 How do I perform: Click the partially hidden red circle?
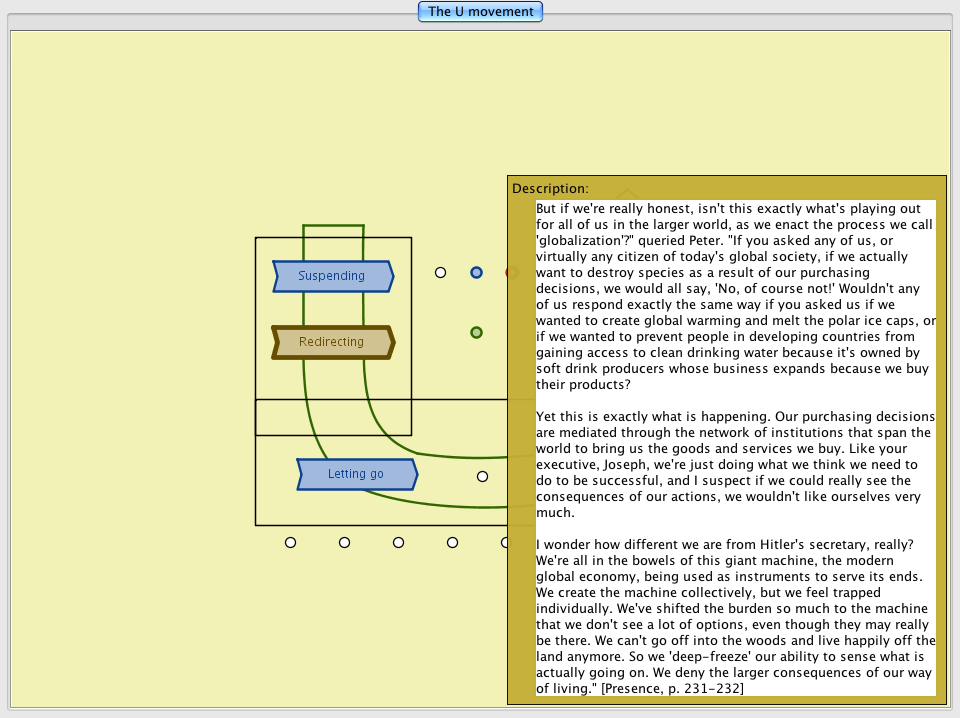pyautogui.click(x=508, y=272)
